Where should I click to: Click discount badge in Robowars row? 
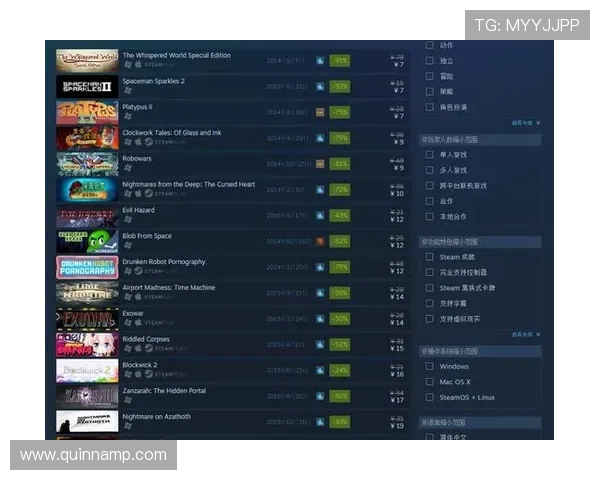pyautogui.click(x=339, y=164)
